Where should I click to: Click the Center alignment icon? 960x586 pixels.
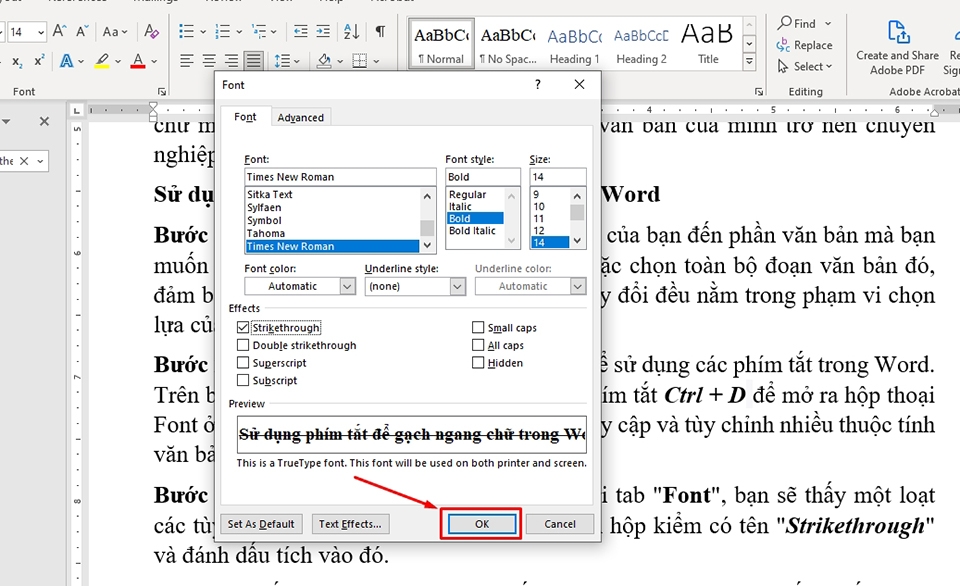pos(209,61)
